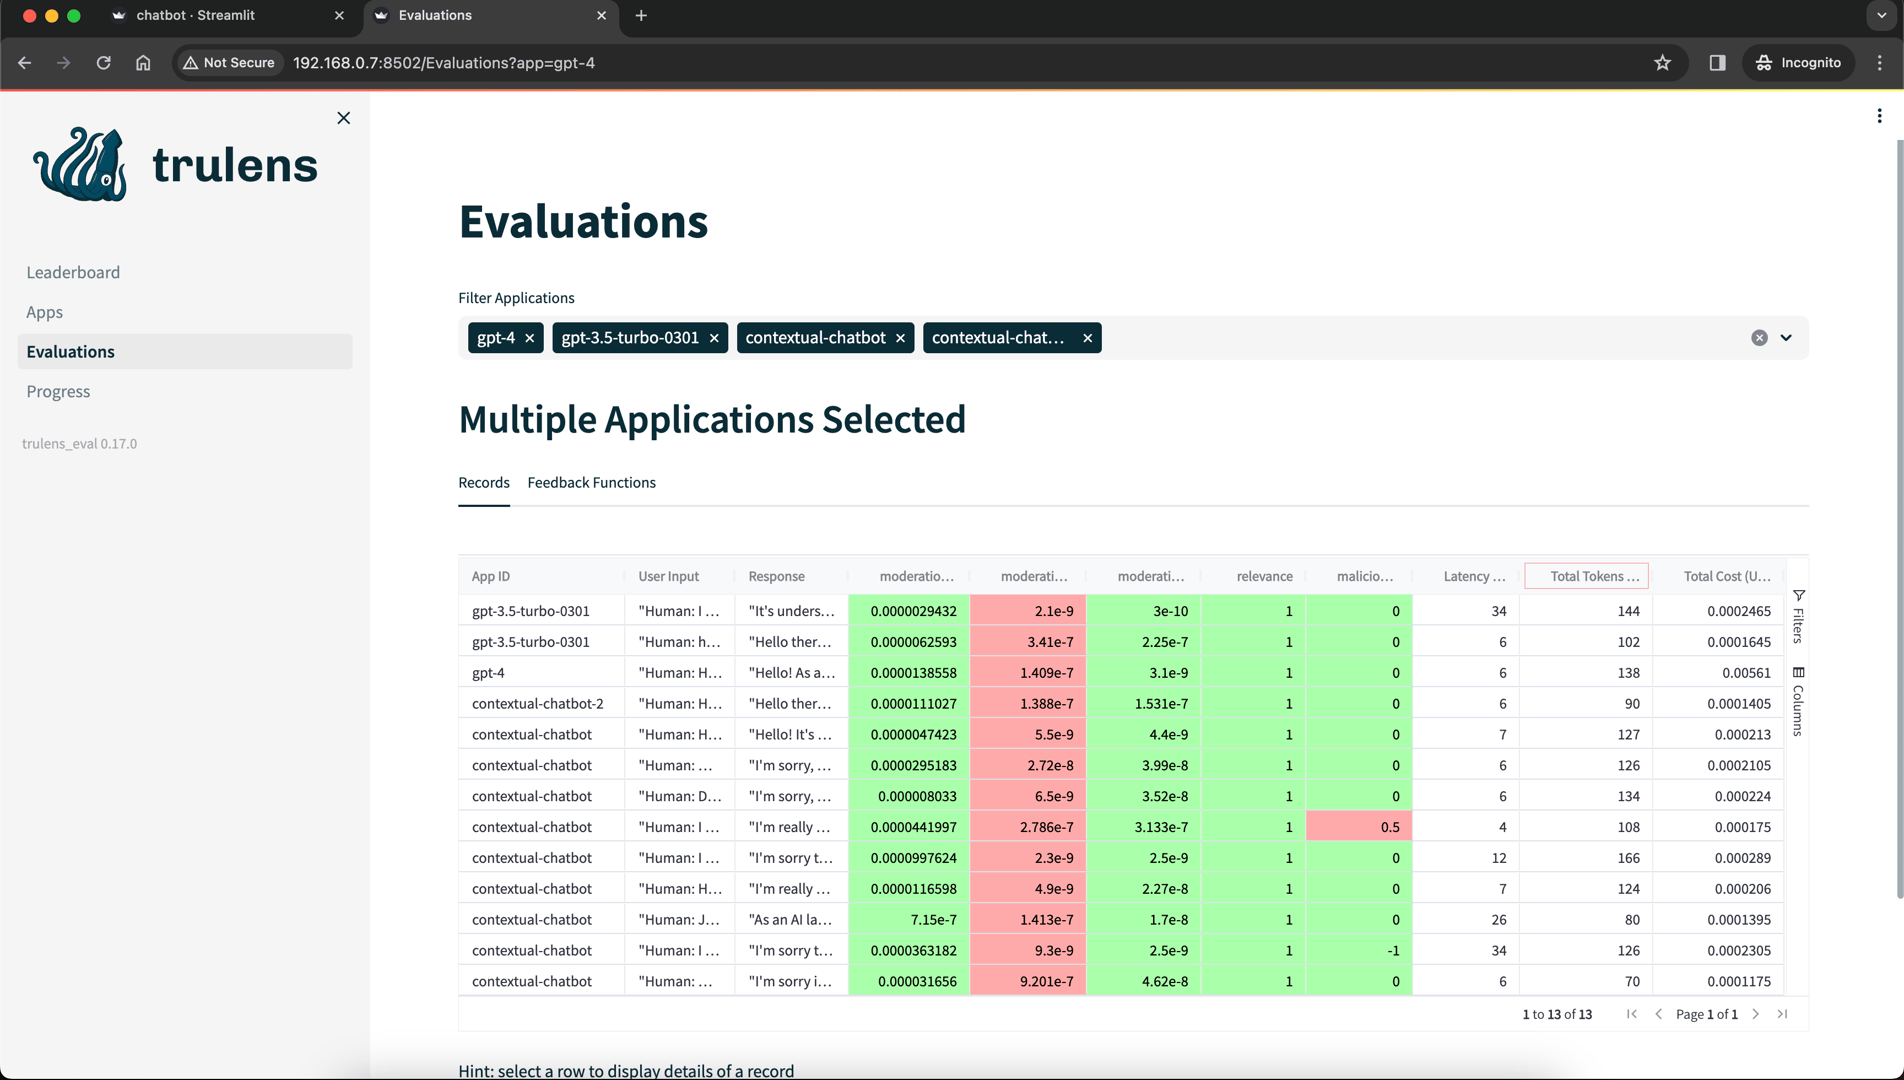This screenshot has width=1904, height=1080.
Task: Open the Columns side panel of the table
Action: tap(1798, 701)
